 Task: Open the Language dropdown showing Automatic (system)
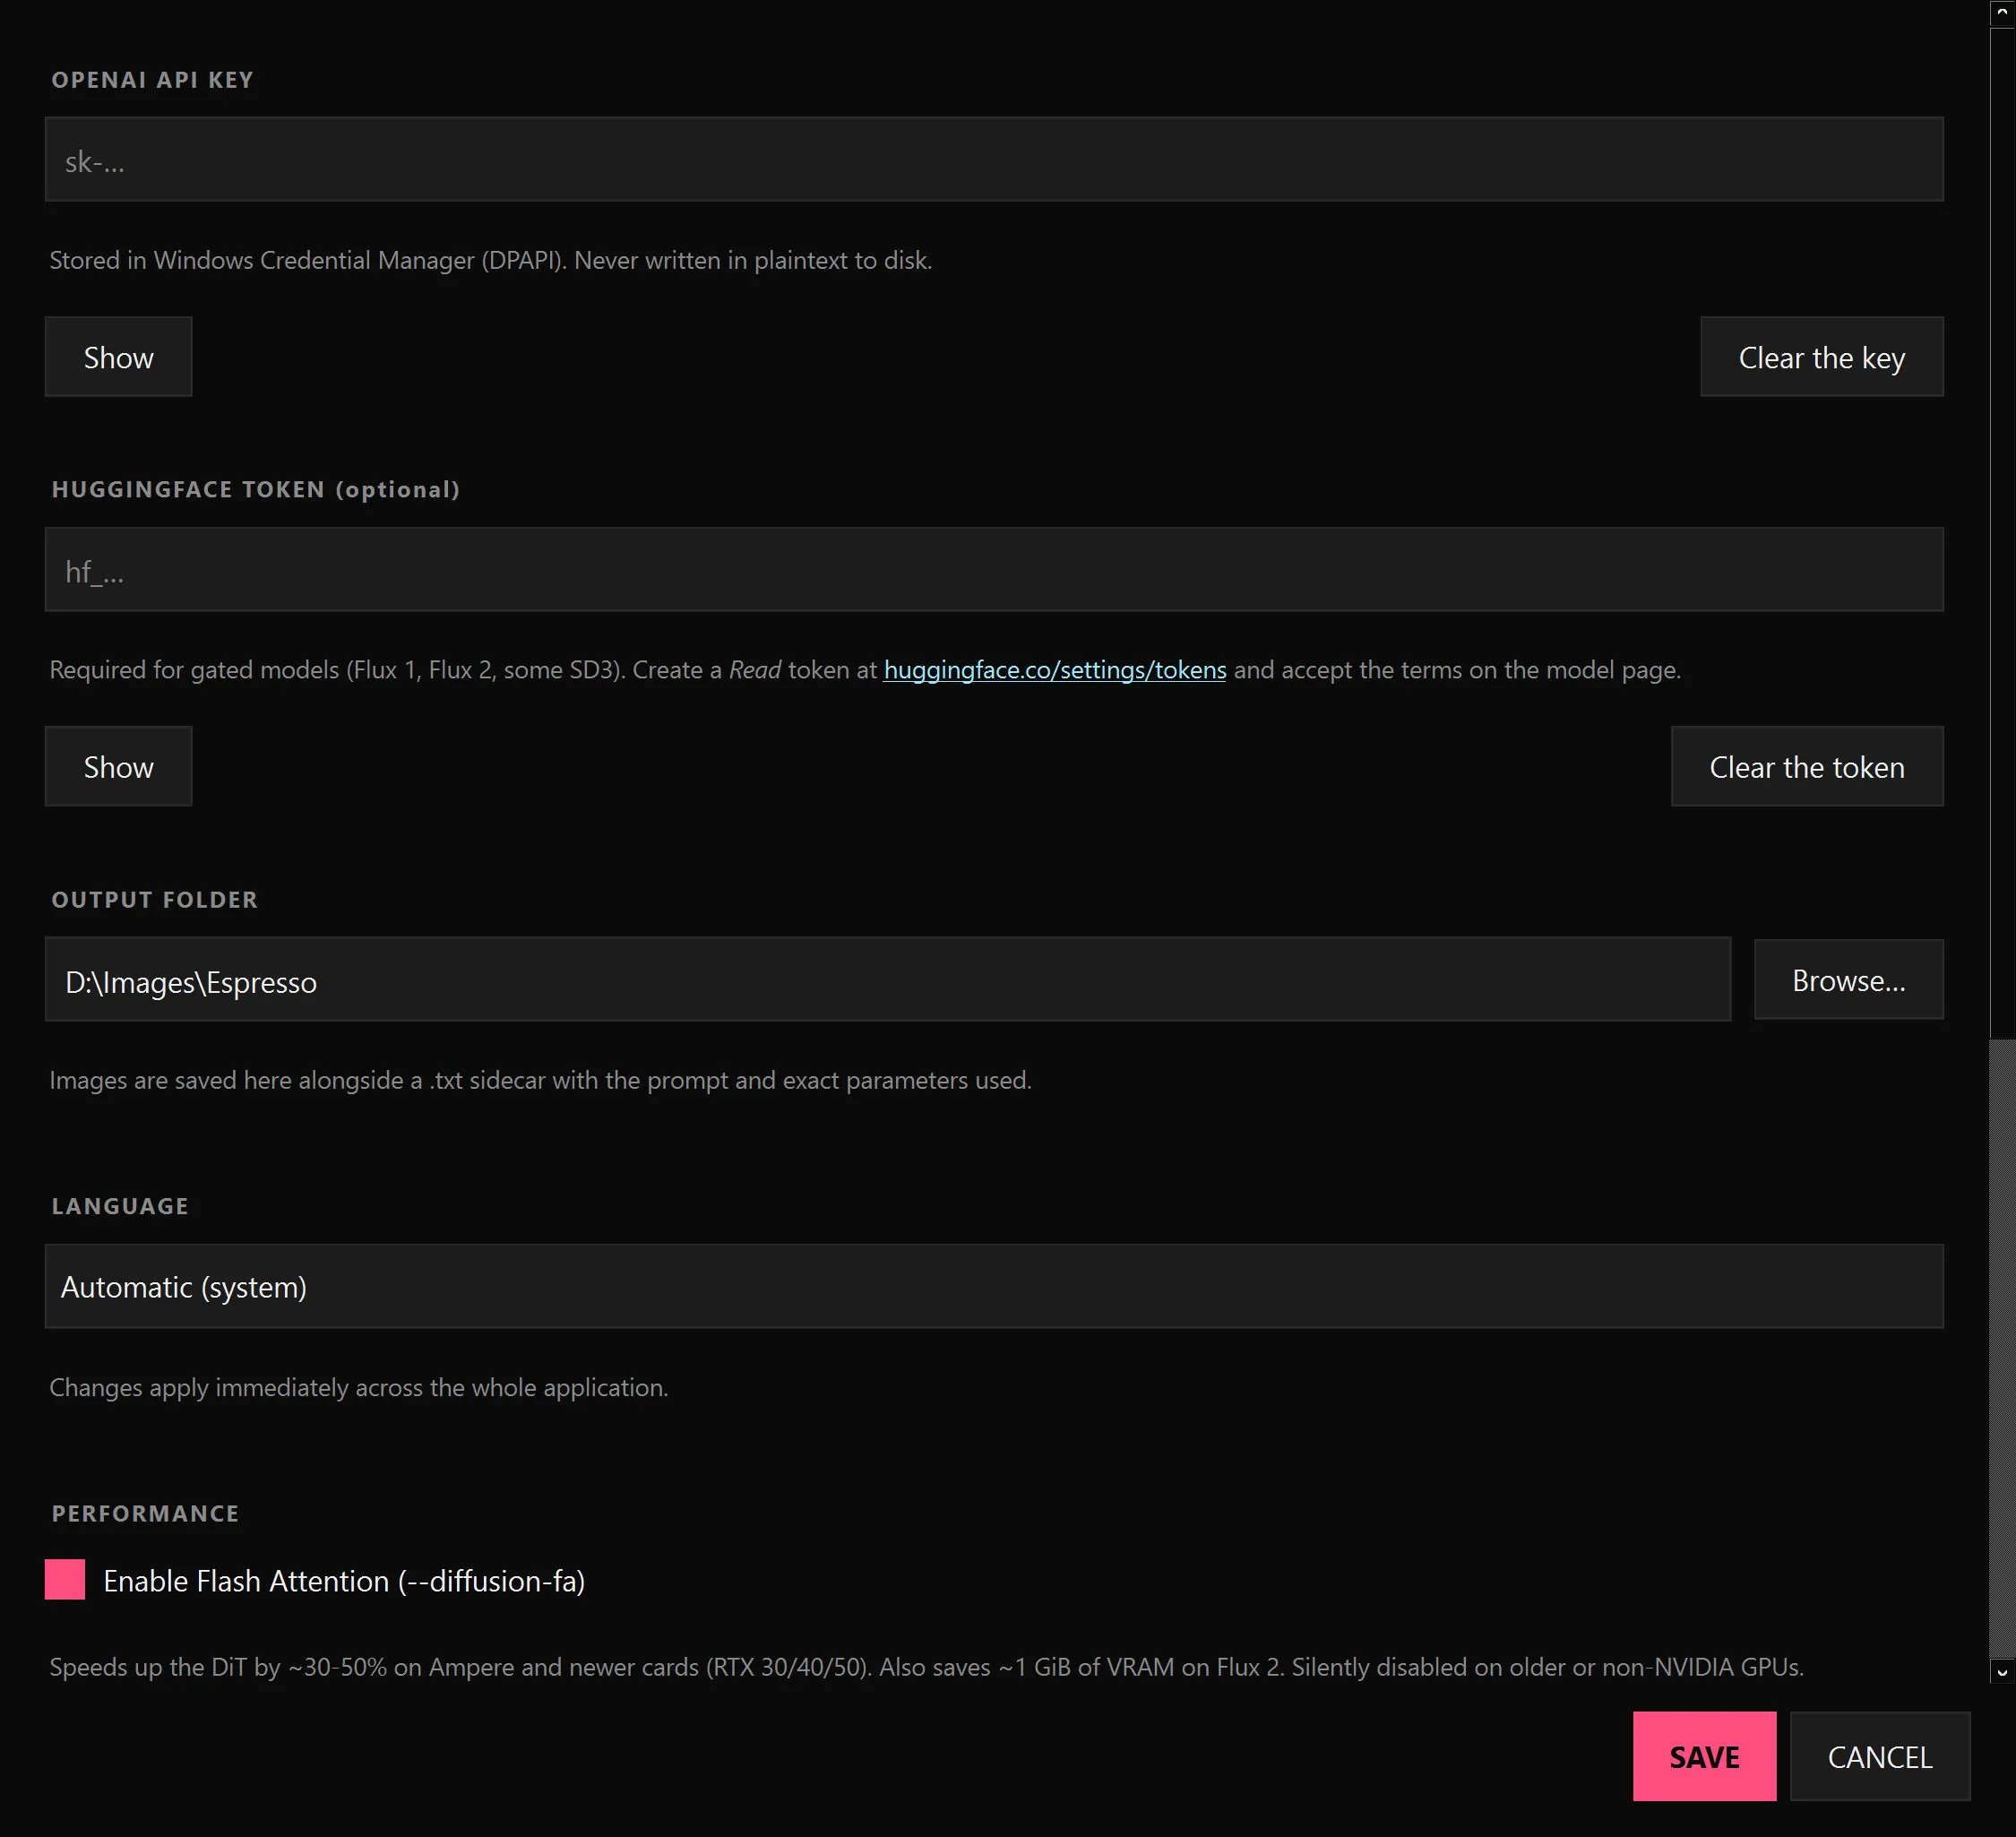click(994, 1286)
